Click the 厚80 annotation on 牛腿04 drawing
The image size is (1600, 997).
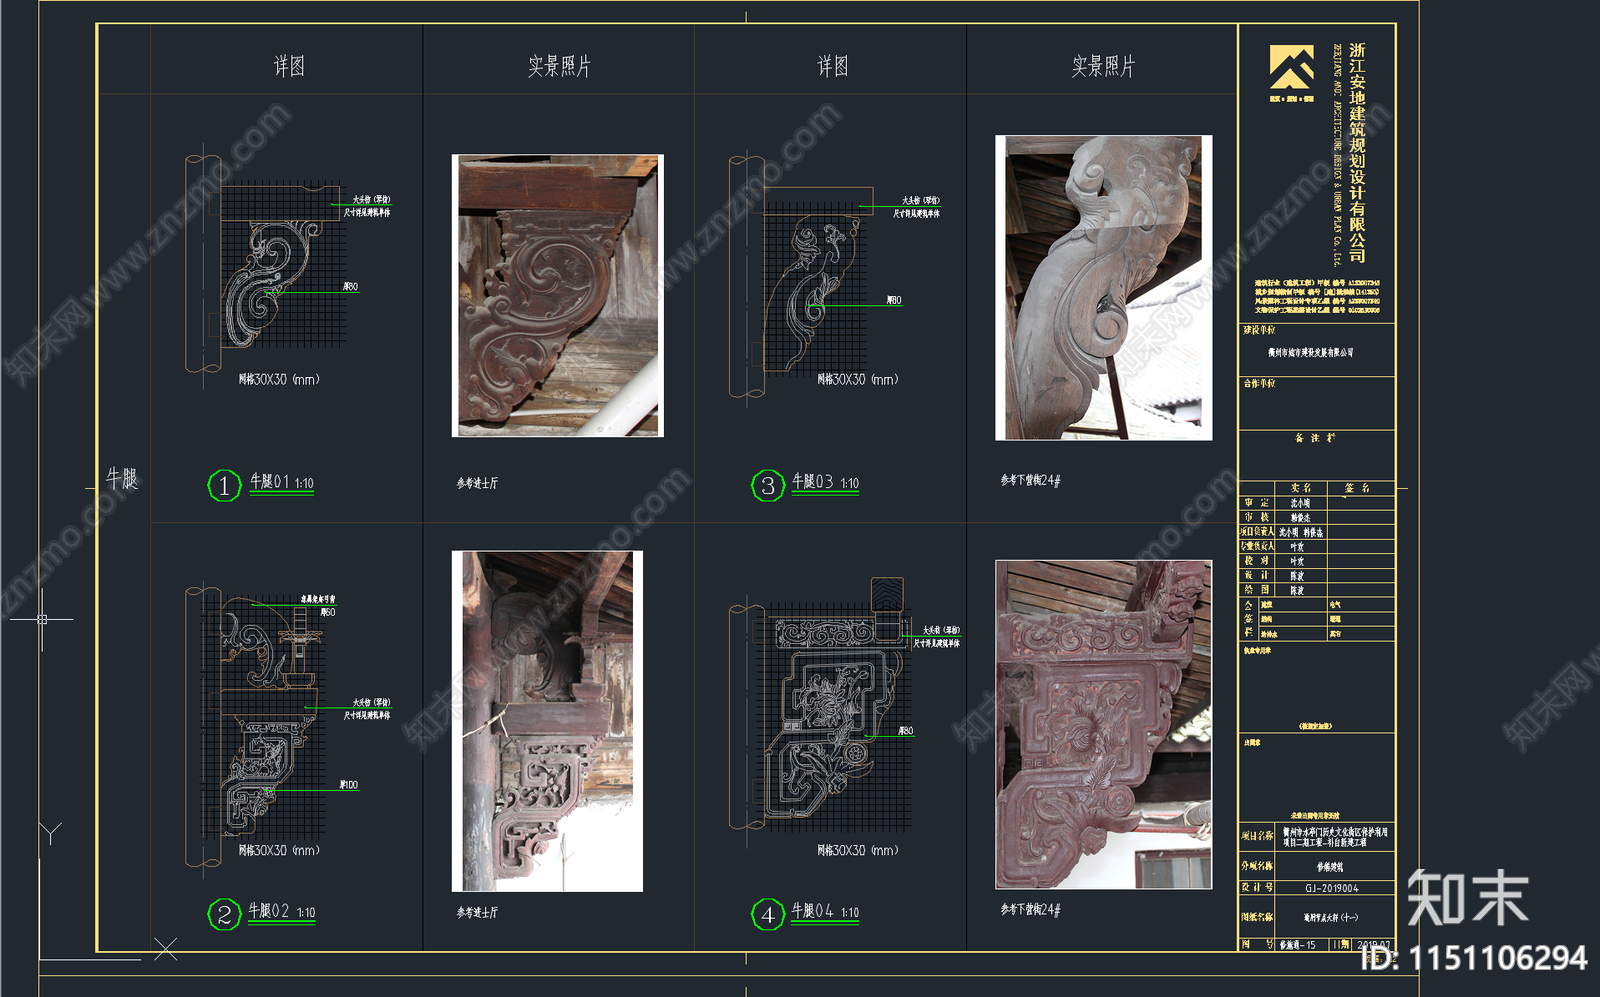click(905, 731)
